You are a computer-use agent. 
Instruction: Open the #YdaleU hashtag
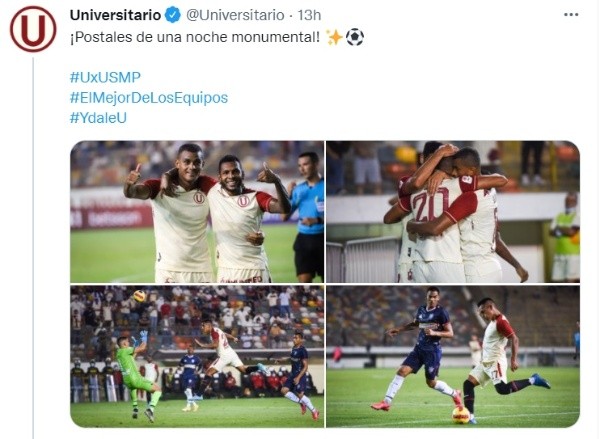click(x=98, y=118)
